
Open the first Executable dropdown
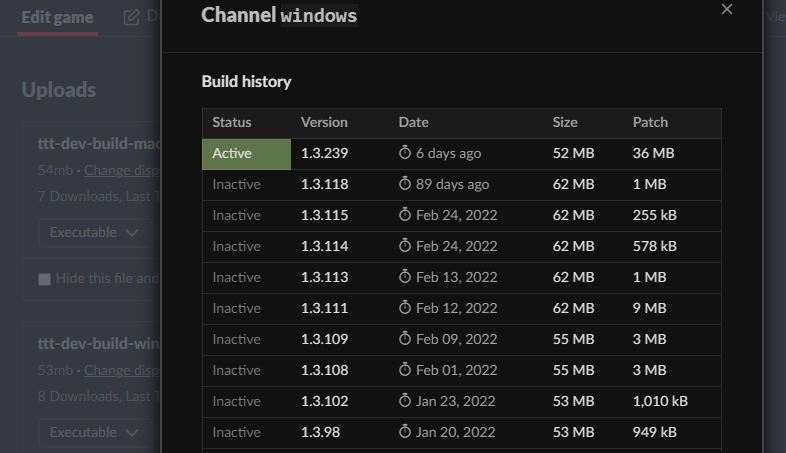tap(94, 232)
